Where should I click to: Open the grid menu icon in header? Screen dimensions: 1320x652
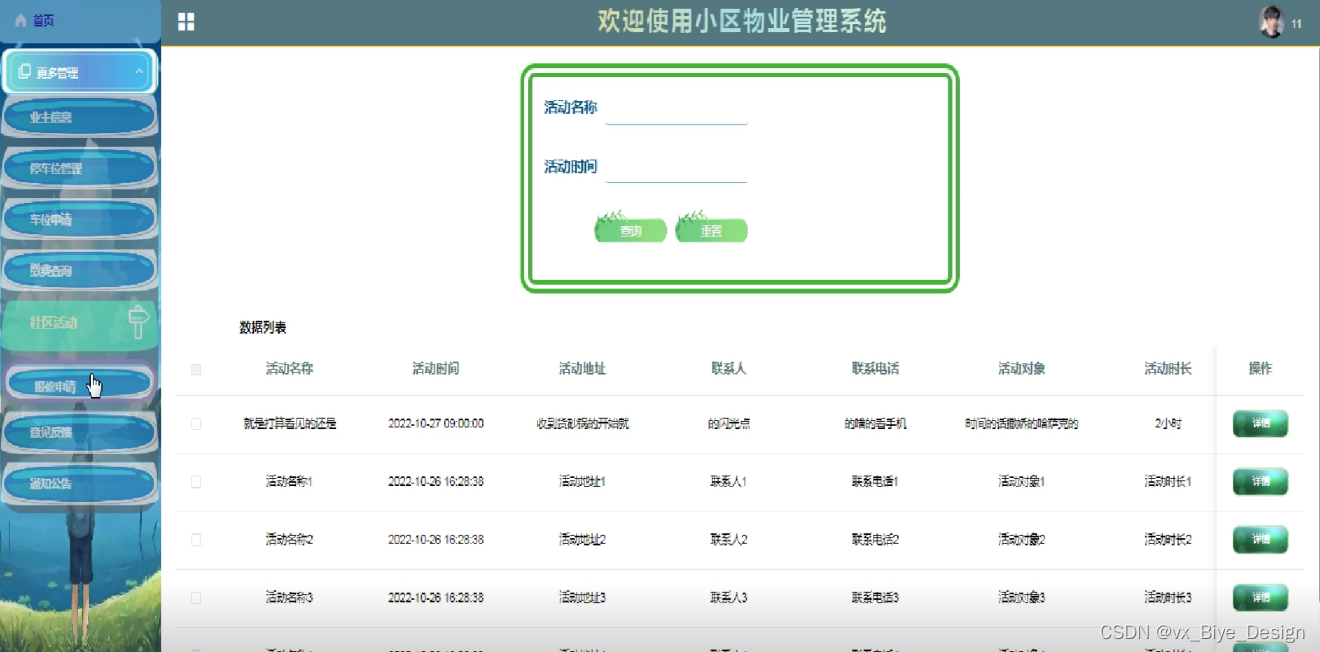click(x=186, y=22)
